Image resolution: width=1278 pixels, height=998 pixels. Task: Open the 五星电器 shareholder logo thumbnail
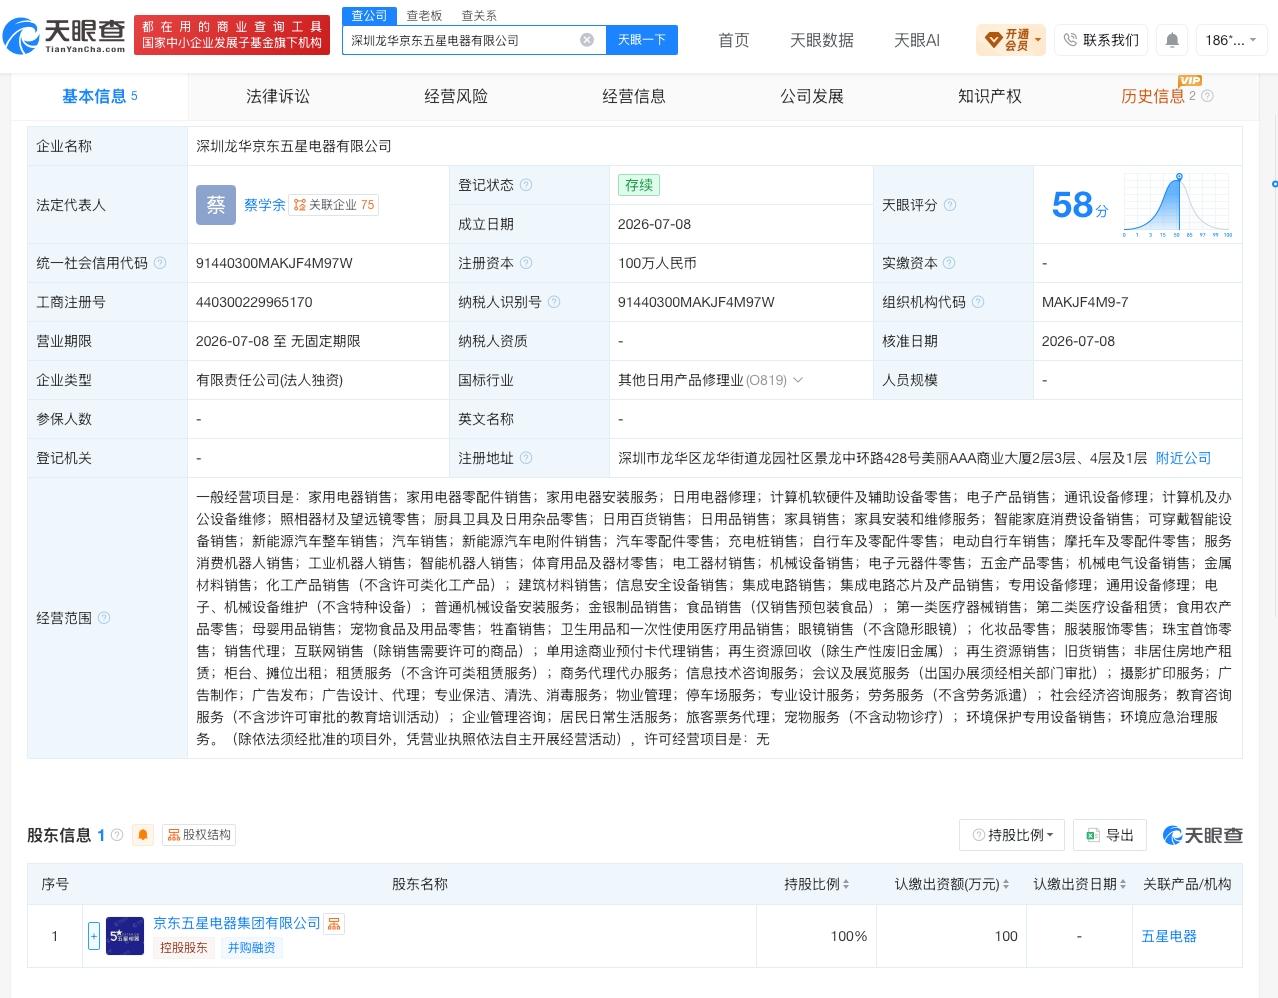[x=125, y=937]
